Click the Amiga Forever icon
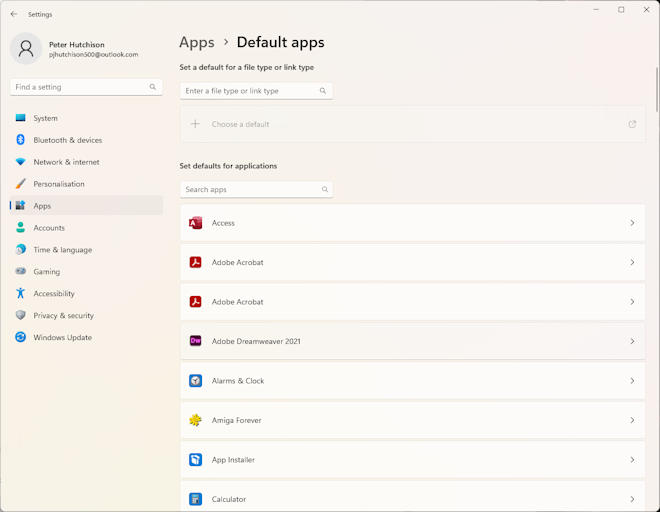This screenshot has height=512, width=660. 196,420
